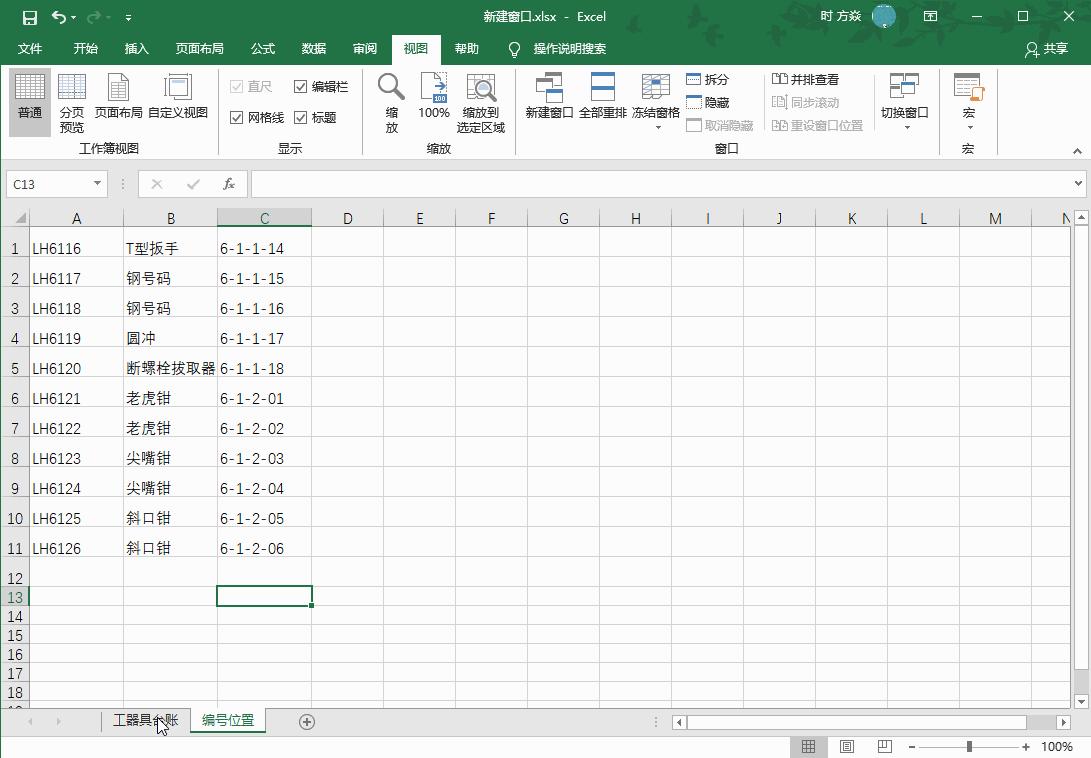Viewport: 1091px width, 758px height.
Task: Select 分页预览 view mode
Action: coord(71,100)
